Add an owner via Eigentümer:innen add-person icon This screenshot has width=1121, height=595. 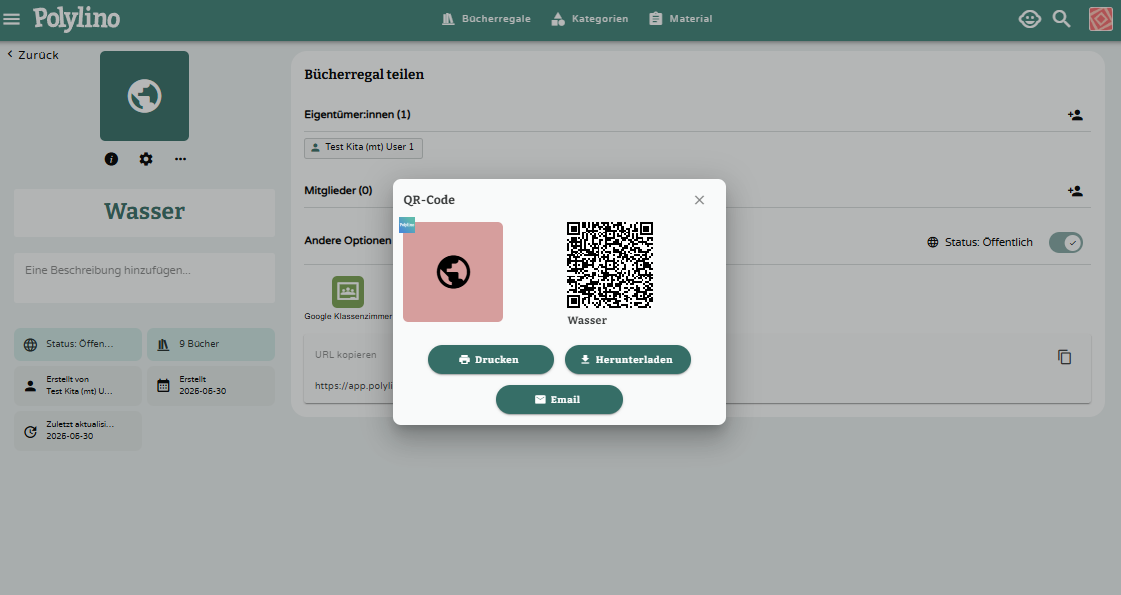1075,115
